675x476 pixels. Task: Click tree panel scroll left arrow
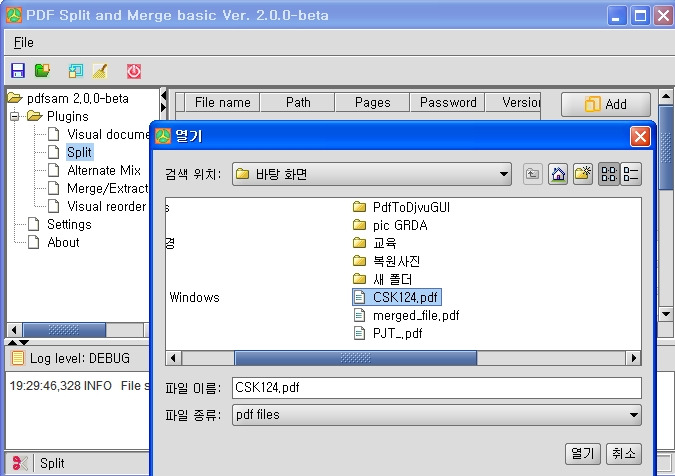[x=14, y=330]
